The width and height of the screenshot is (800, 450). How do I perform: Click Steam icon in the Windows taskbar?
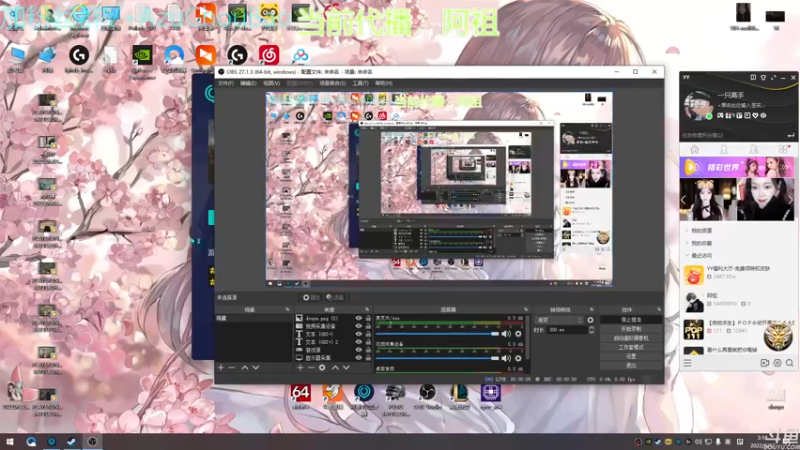71,441
